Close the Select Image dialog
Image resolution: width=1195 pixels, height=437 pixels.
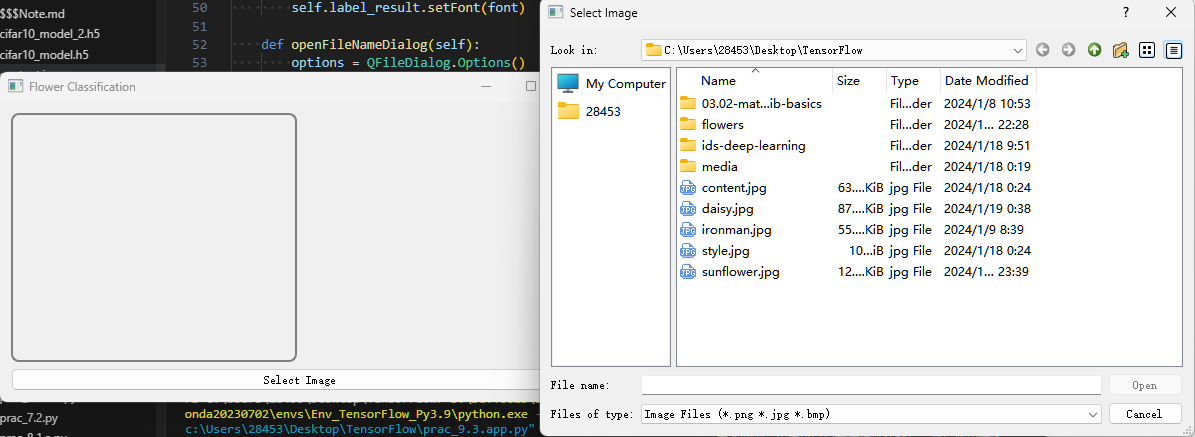(x=1171, y=12)
